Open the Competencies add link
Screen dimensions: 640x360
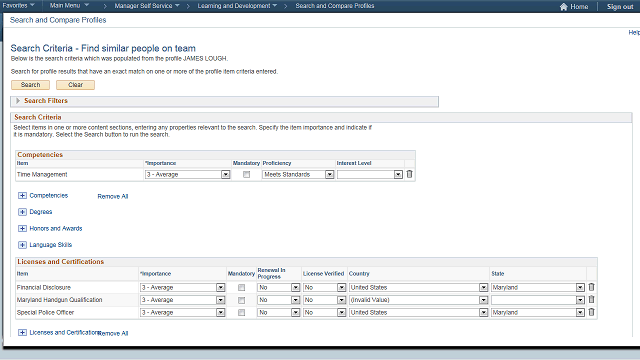click(x=49, y=196)
